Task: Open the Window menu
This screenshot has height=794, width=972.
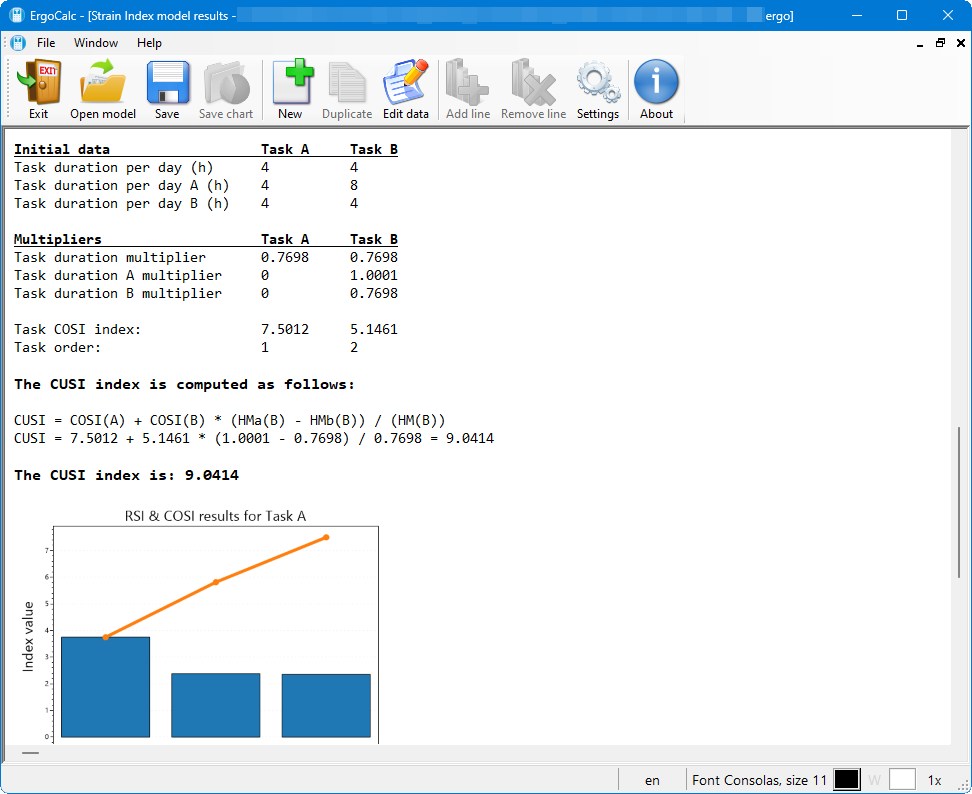Action: 96,43
